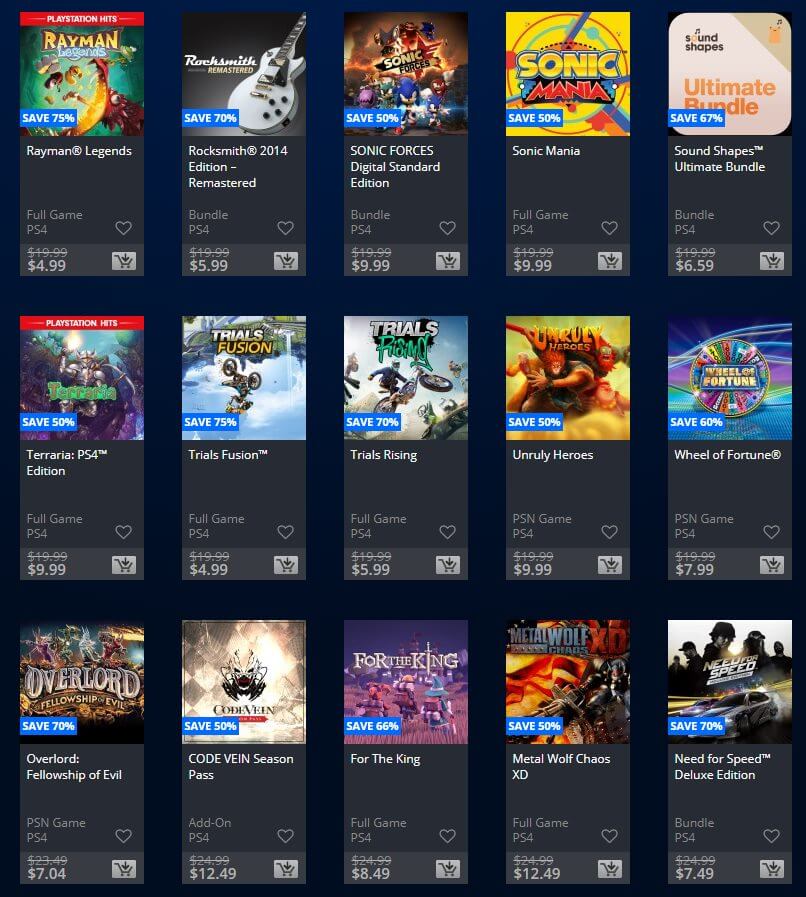This screenshot has height=897, width=806.
Task: Add For The King to cart
Action: pyautogui.click(x=448, y=869)
